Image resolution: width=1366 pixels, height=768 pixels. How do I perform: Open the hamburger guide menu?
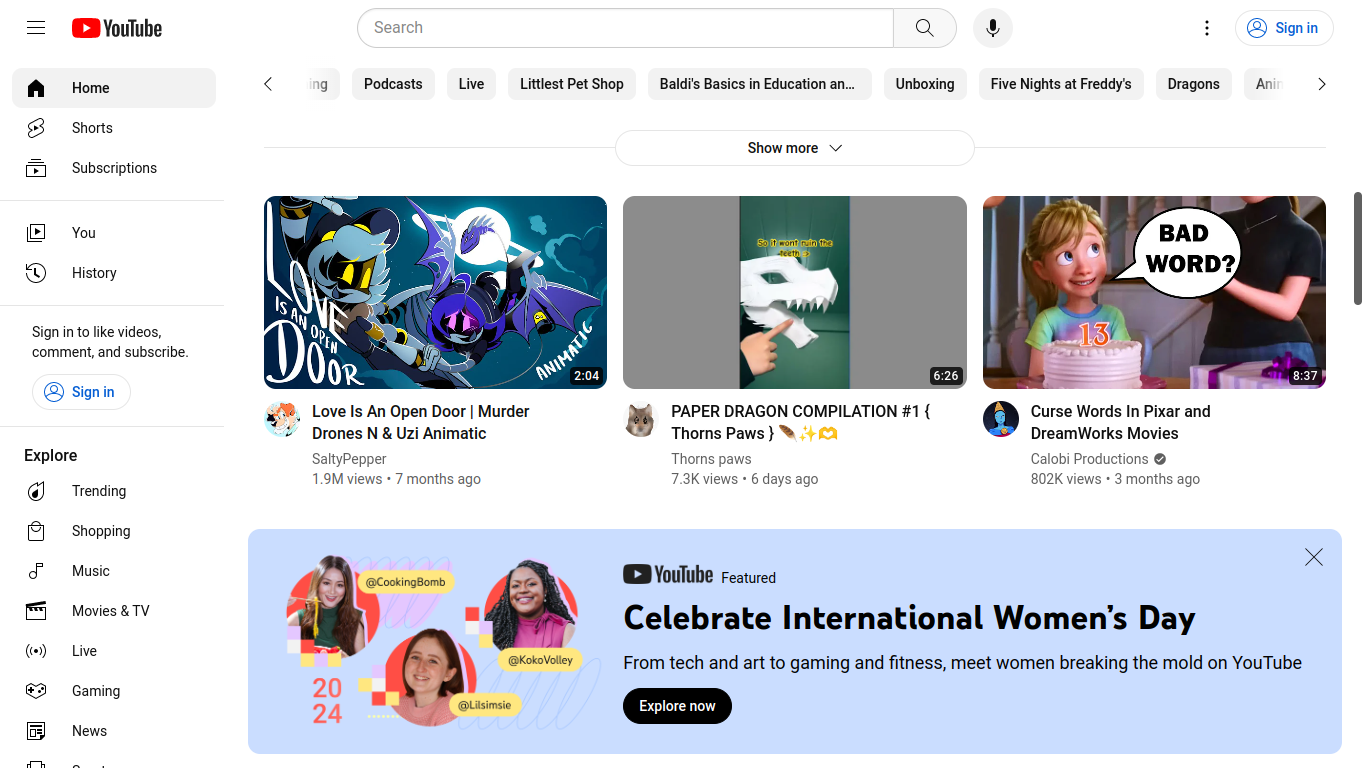pyautogui.click(x=36, y=28)
